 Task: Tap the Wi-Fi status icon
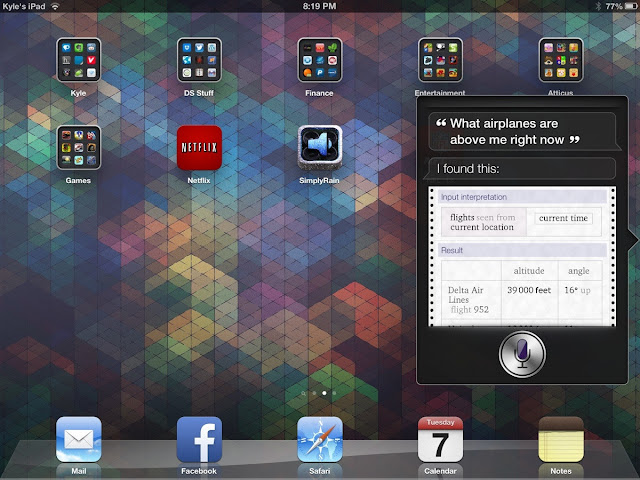click(x=55, y=6)
